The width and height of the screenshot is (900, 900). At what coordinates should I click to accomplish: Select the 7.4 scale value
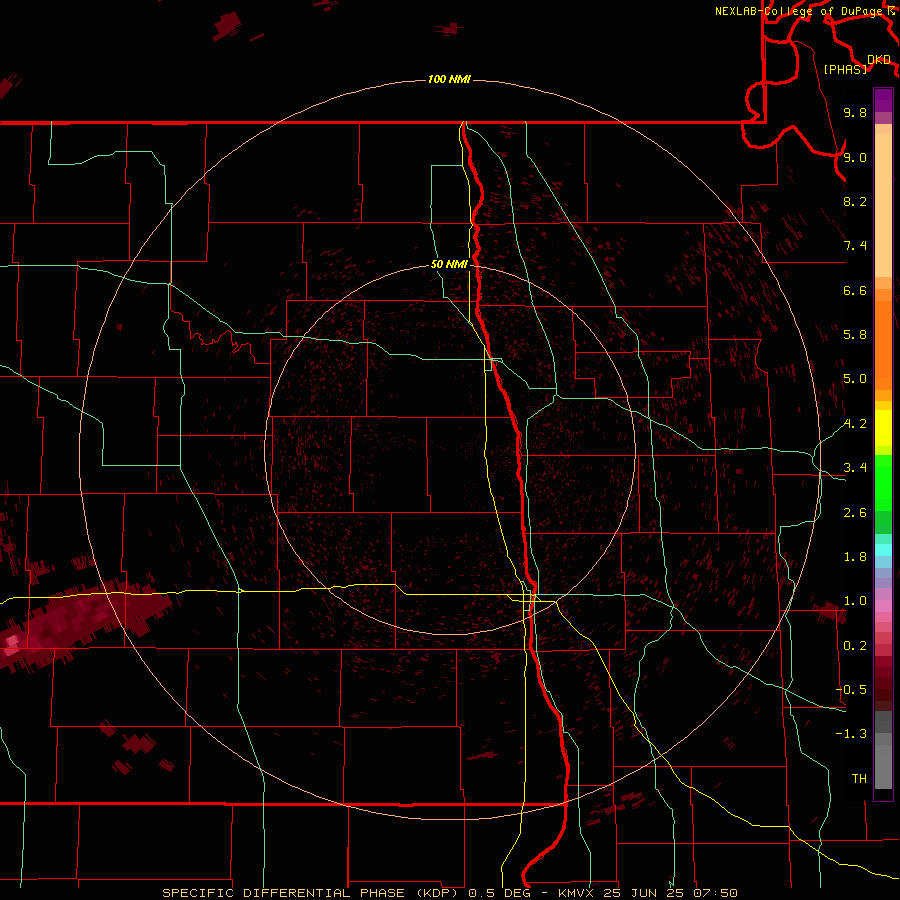855,246
